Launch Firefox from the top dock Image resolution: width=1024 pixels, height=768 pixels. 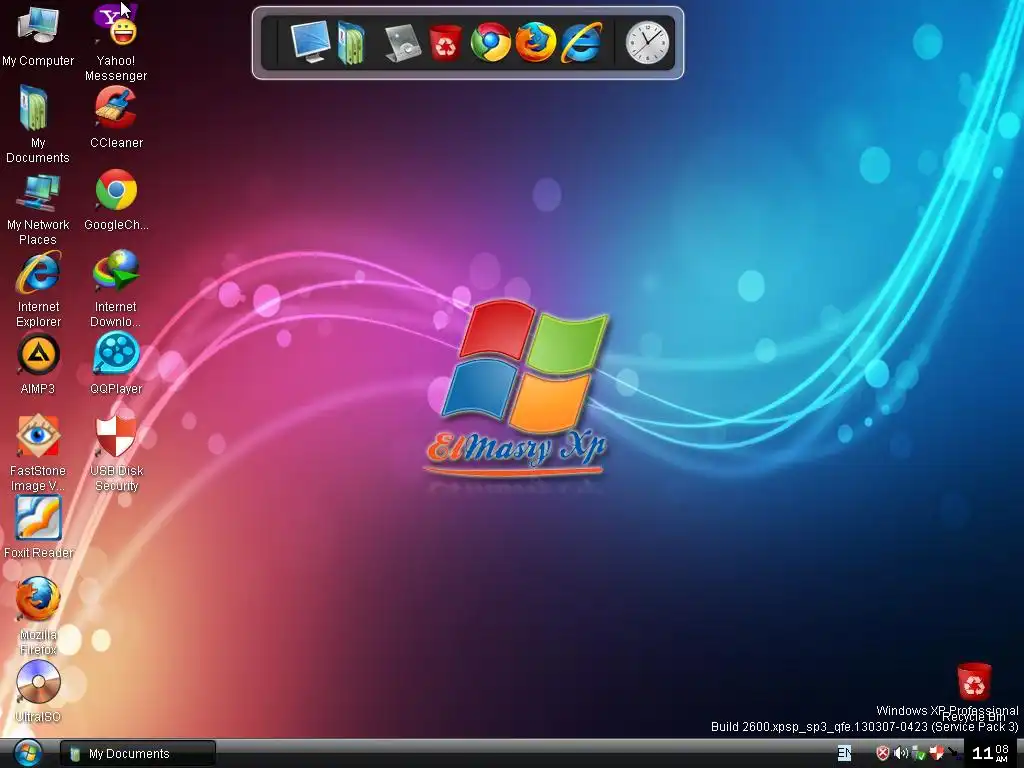tap(536, 42)
